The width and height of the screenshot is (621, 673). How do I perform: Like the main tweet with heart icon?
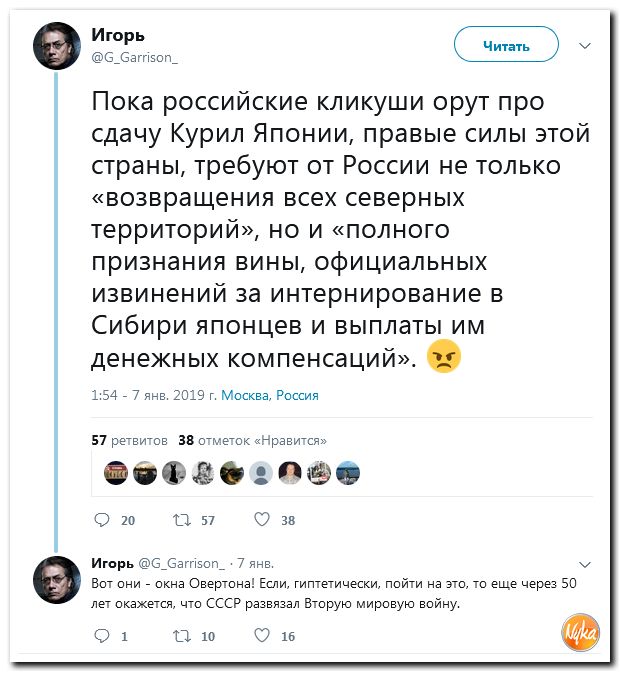(x=262, y=519)
